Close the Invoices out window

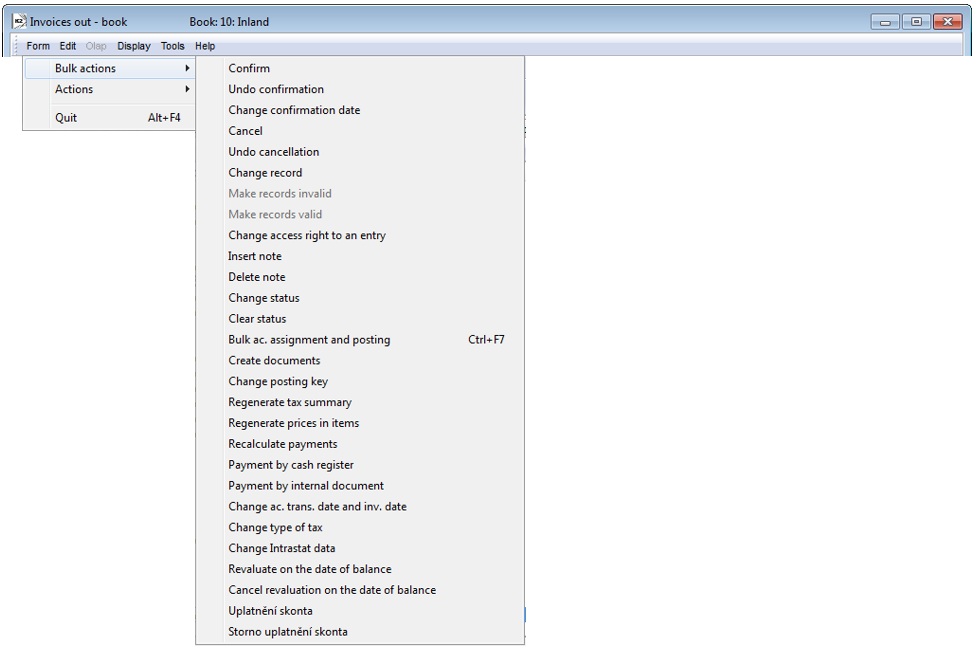pyautogui.click(x=948, y=22)
